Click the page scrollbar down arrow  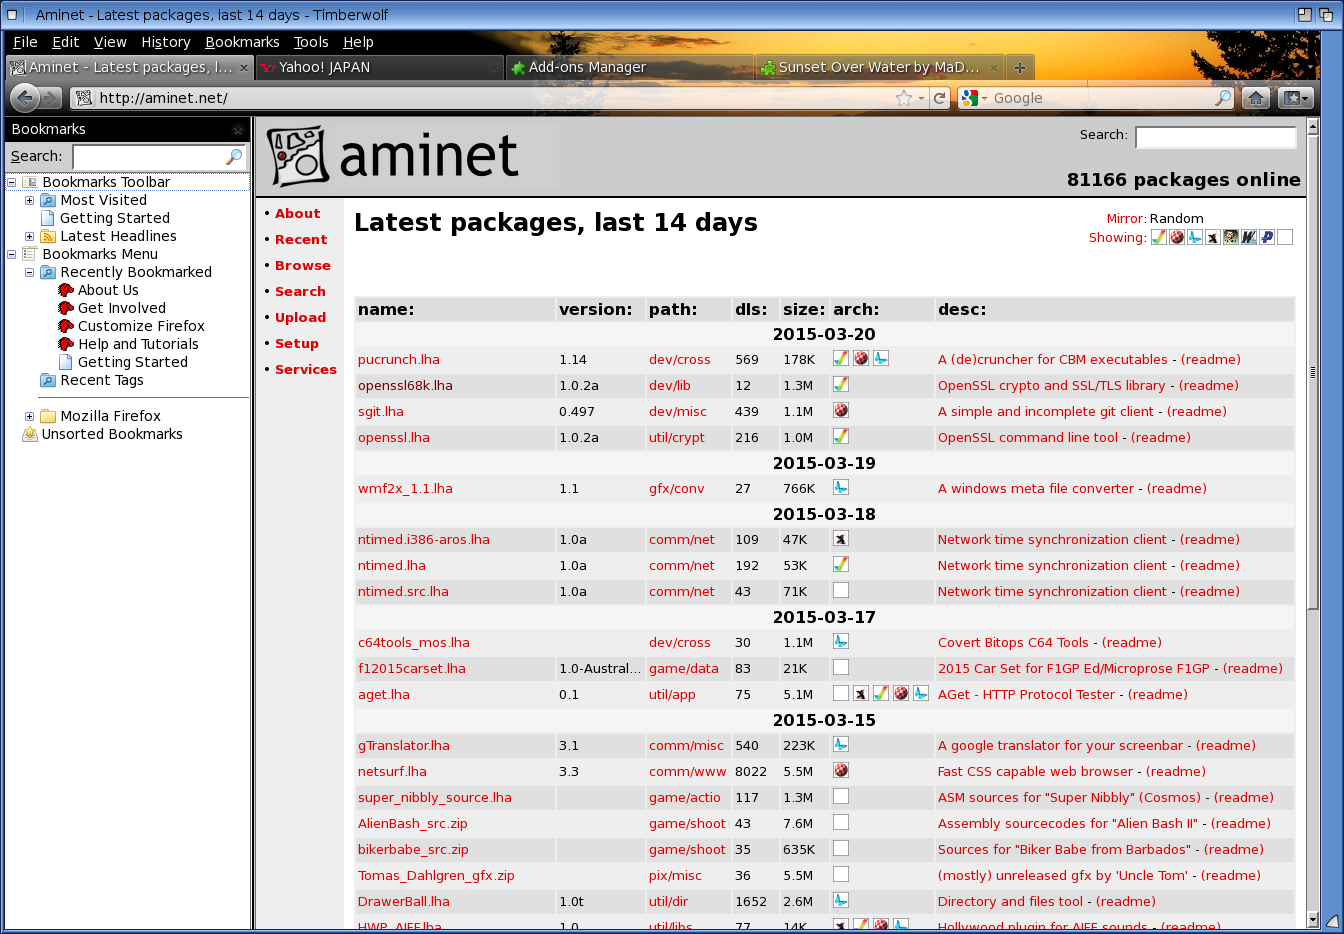coord(1313,919)
